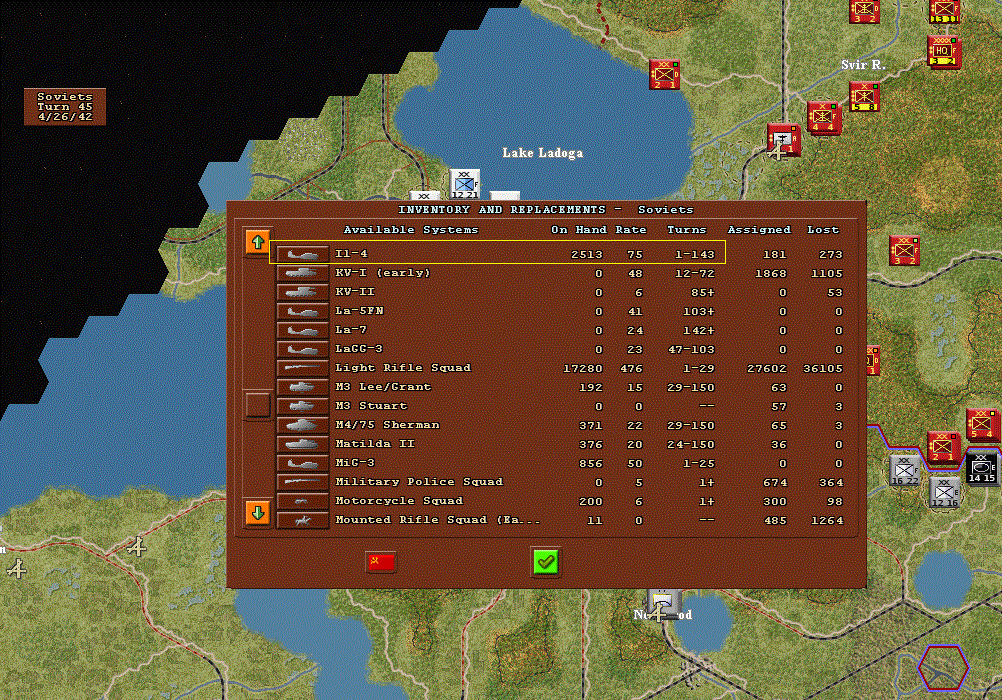Click Light Rifle Squad on-hand value 17280
This screenshot has height=700, width=1002.
tap(583, 369)
